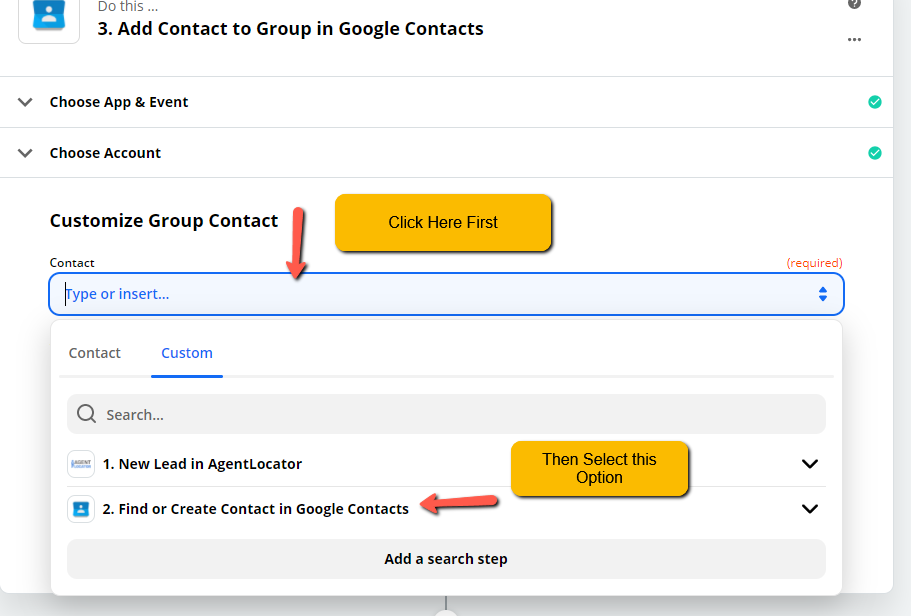
Task: Click the AgentLocator app icon
Action: pos(81,464)
